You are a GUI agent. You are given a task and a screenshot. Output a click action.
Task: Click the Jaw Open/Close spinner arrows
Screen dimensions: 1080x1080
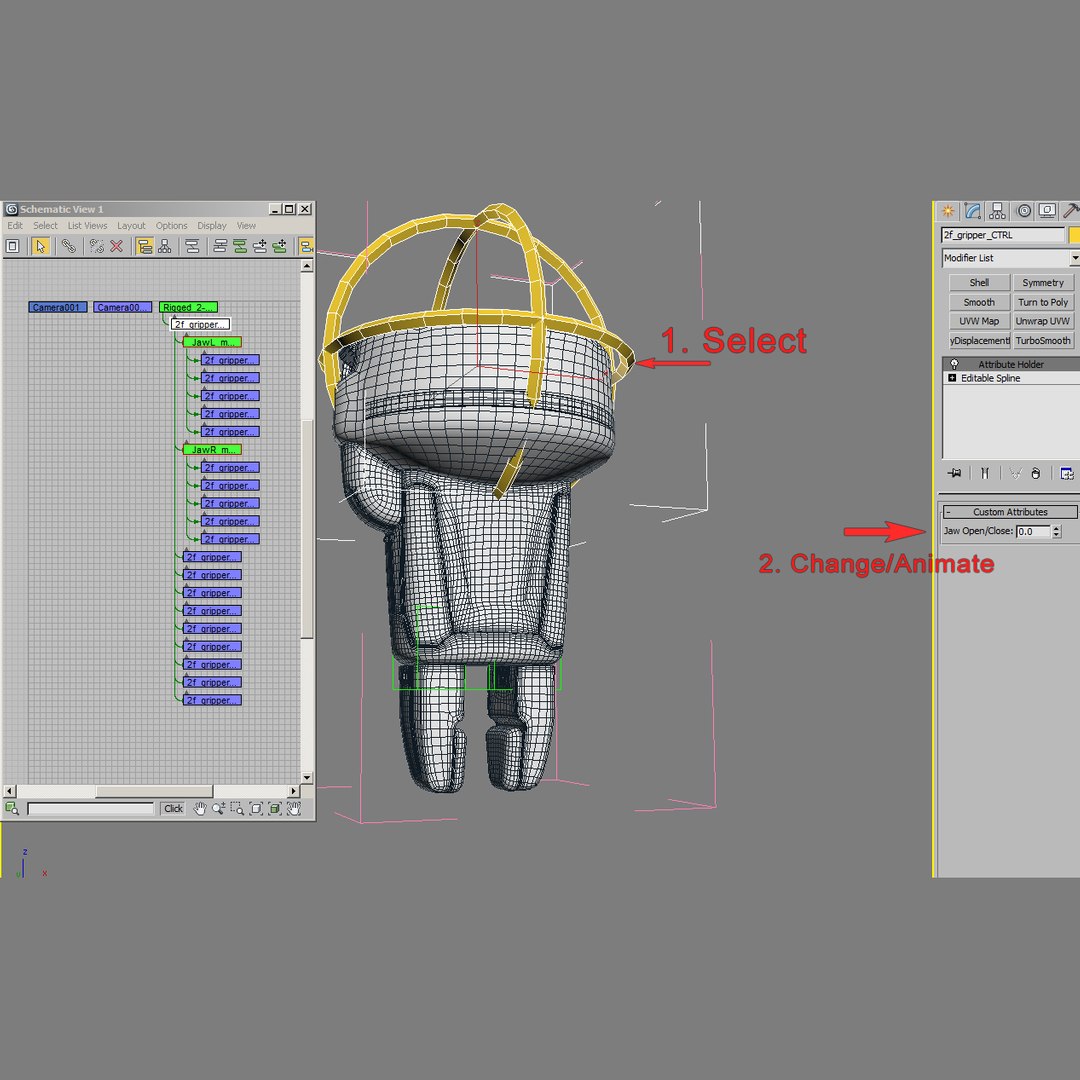pyautogui.click(x=1057, y=531)
